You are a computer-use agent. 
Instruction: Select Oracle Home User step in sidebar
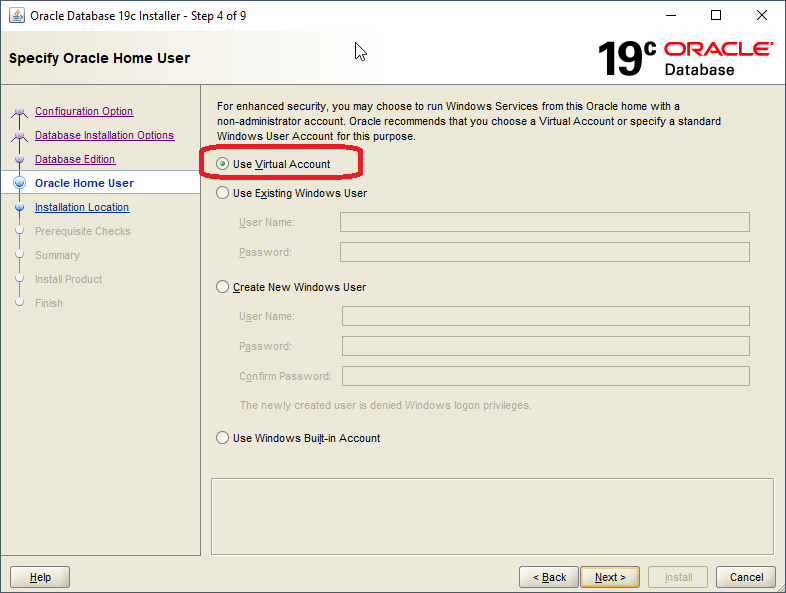click(84, 183)
